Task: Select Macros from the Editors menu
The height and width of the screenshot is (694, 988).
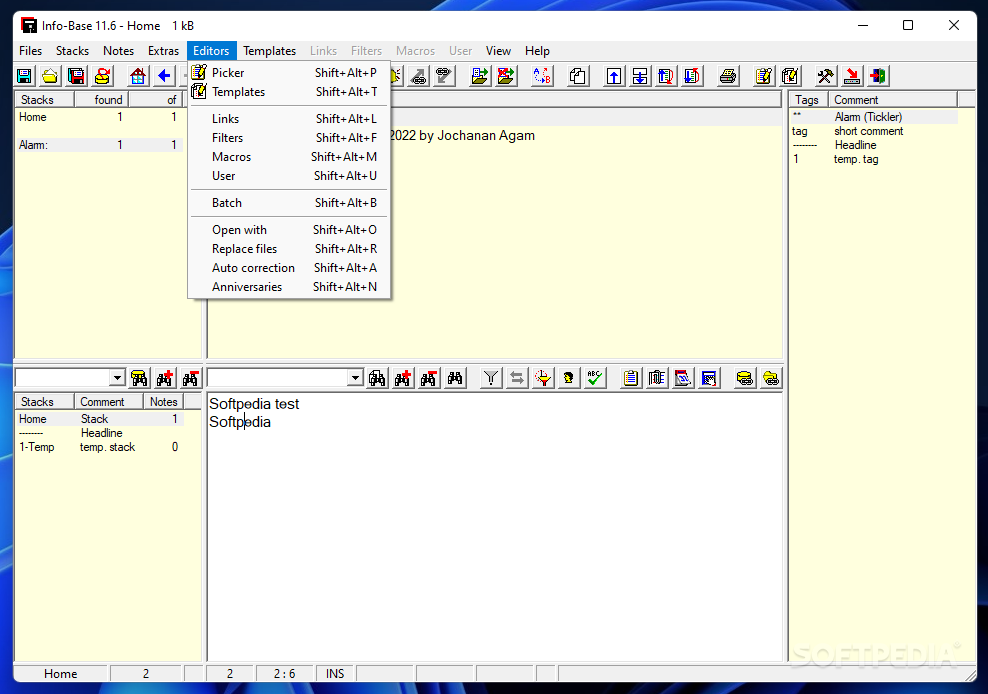Action: point(289,156)
